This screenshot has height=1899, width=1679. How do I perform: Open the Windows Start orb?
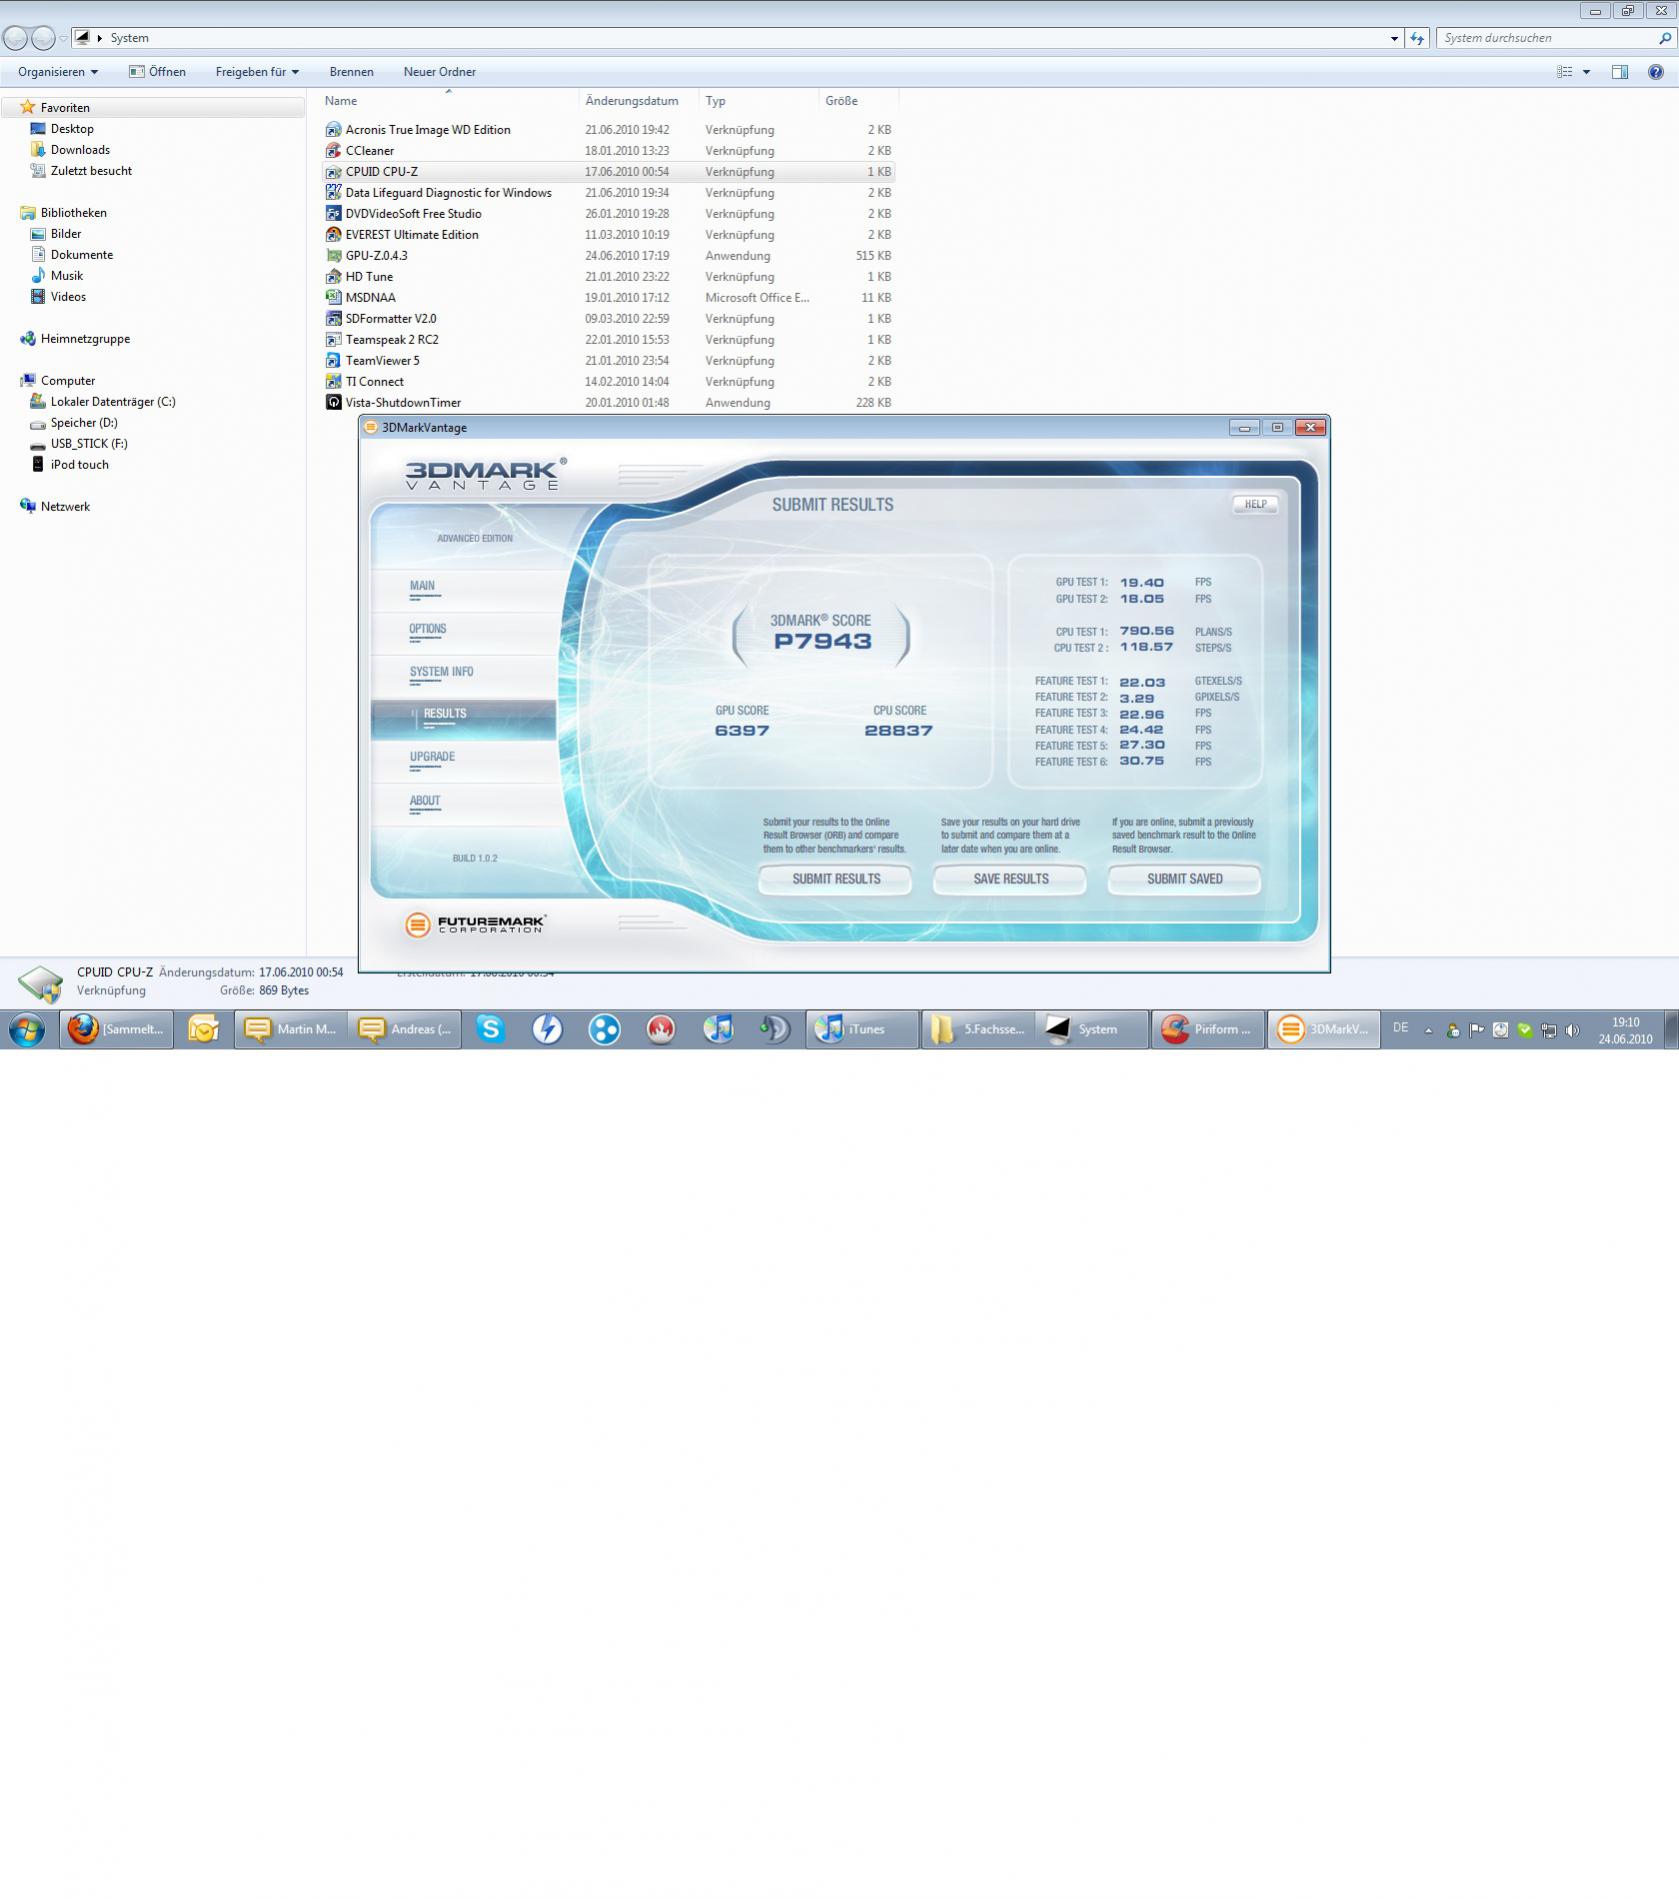(27, 1029)
